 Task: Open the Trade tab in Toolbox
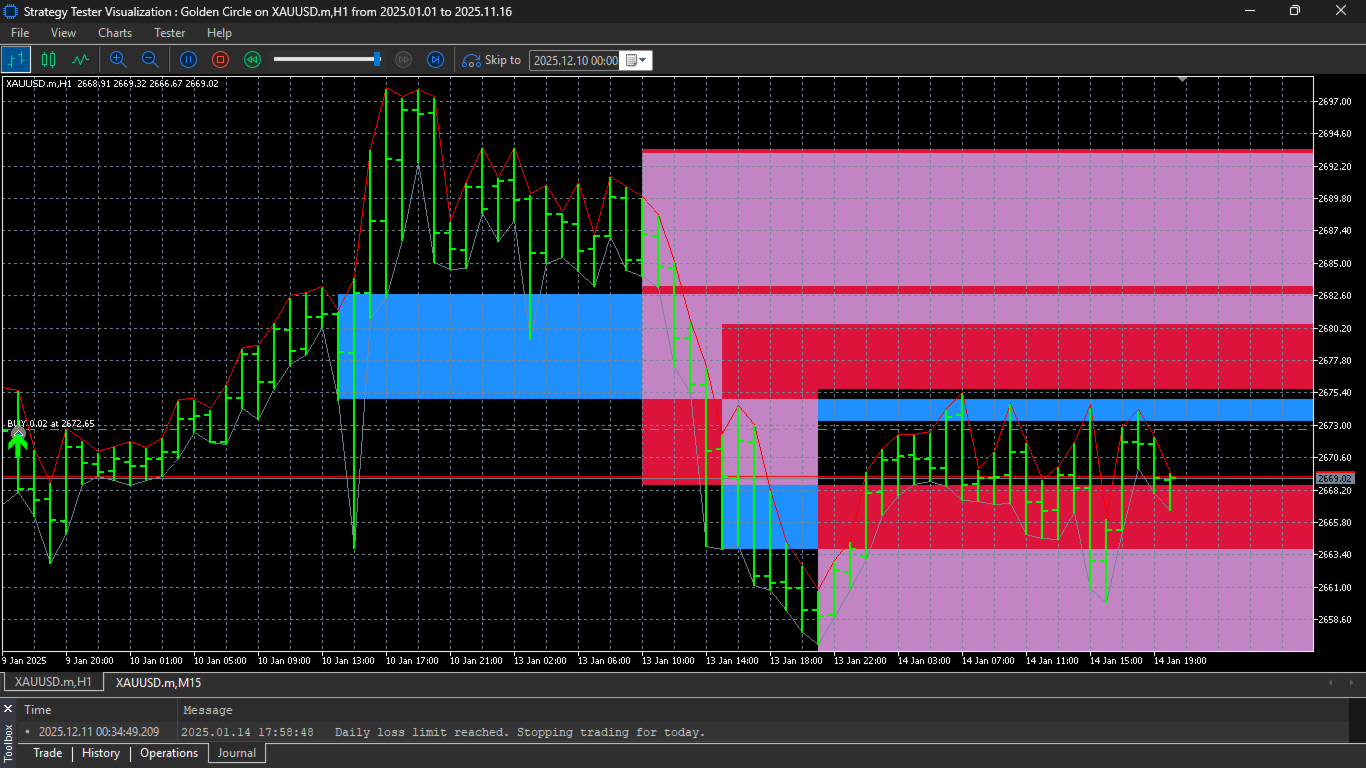[47, 753]
